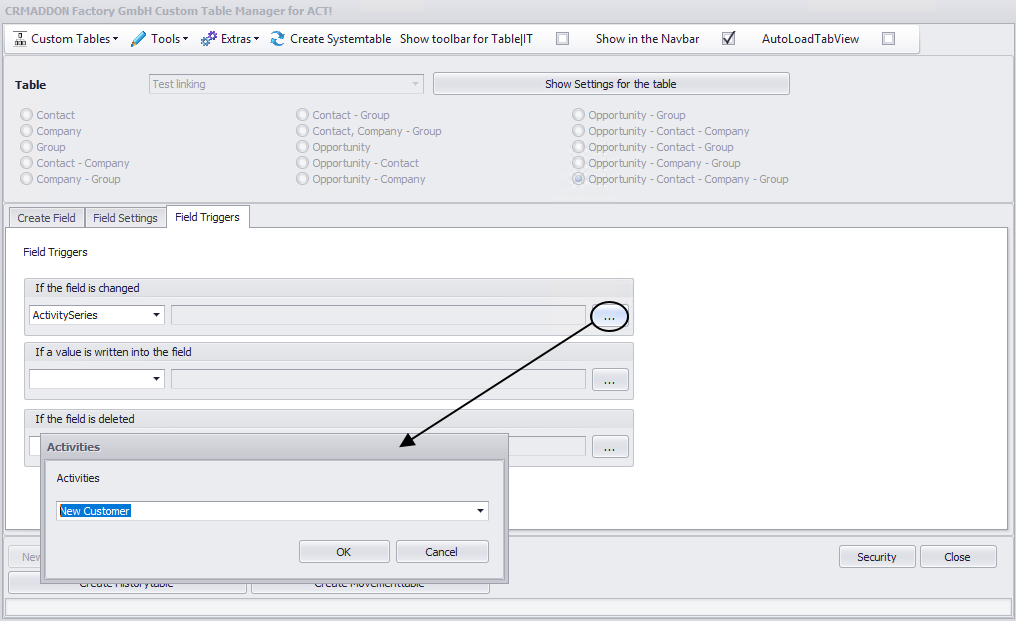This screenshot has height=621, width=1016.
Task: Open the ActivitySeries dropdown
Action: (x=159, y=314)
